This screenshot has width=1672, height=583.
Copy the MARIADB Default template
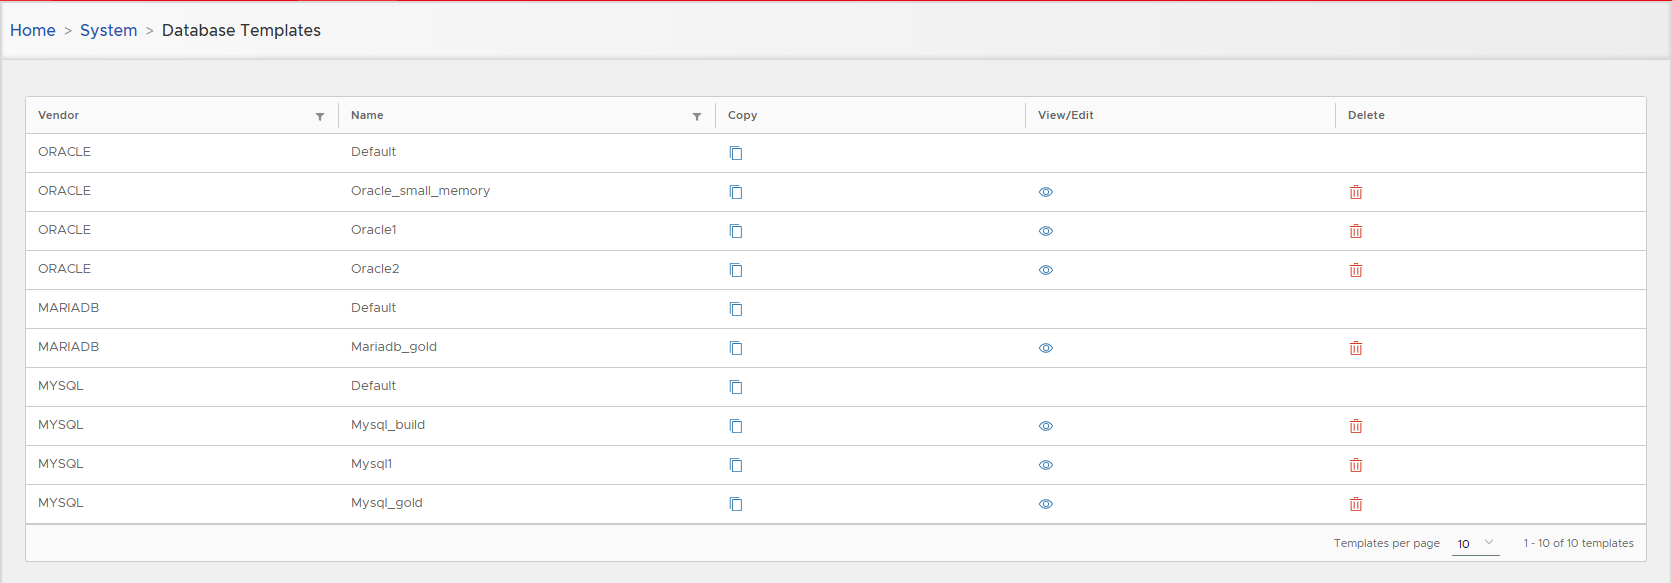coord(736,309)
